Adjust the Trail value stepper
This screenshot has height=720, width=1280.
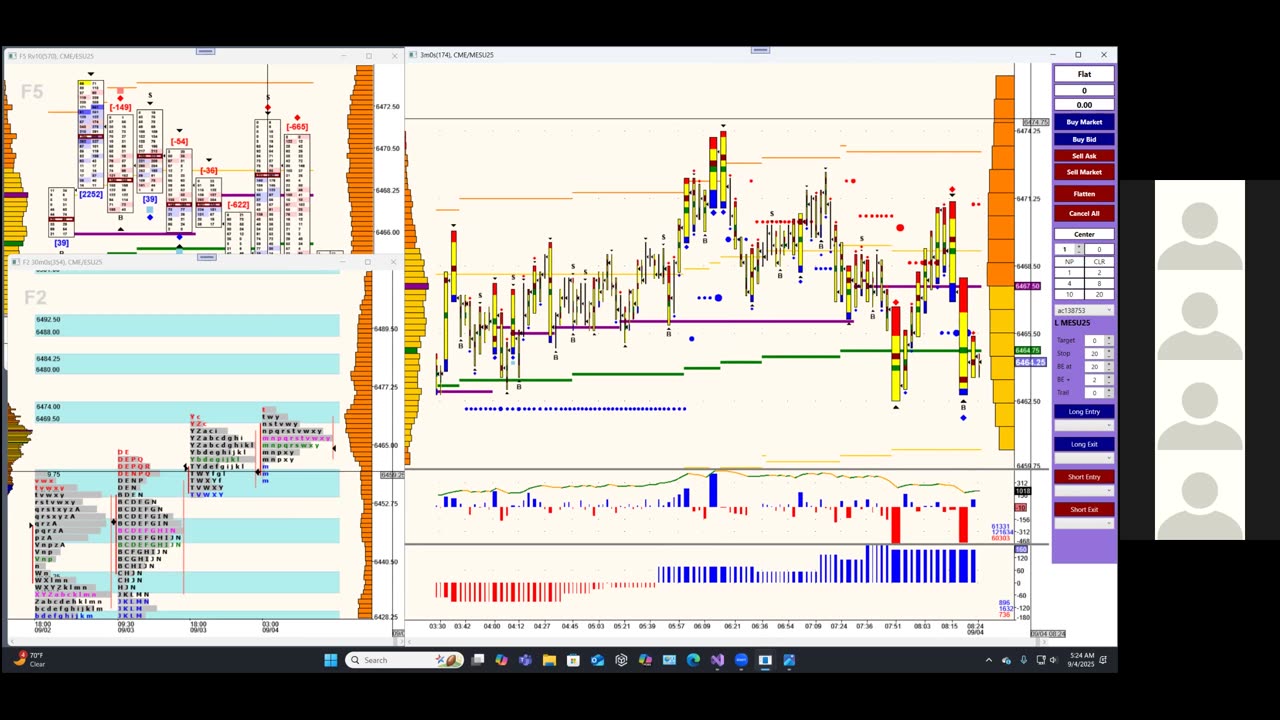[x=1108, y=393]
